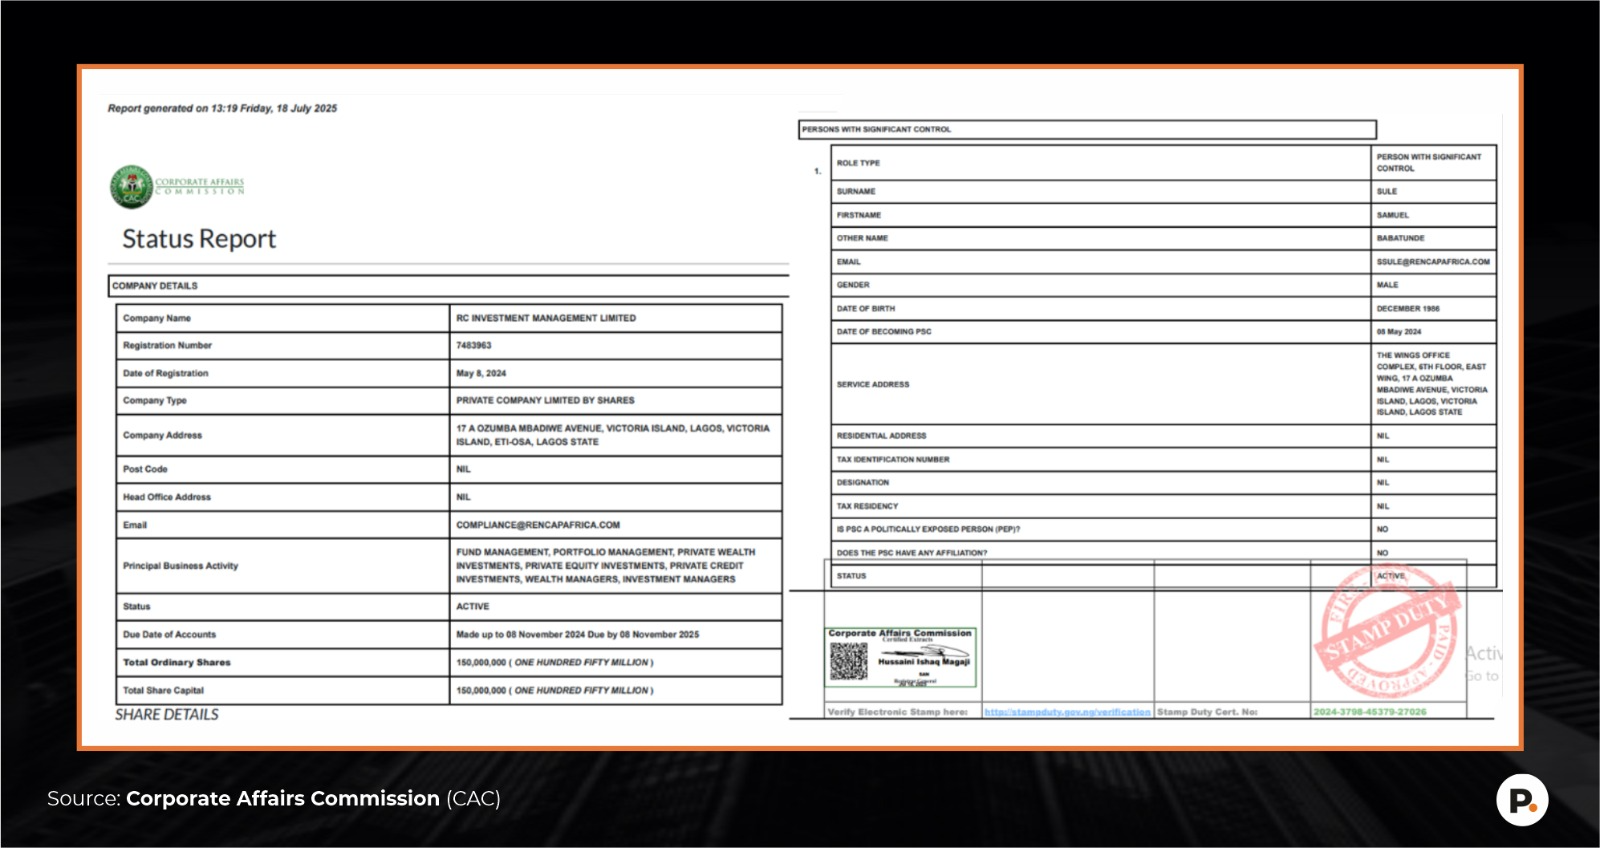Click the Corporate Affairs Commission logo
This screenshot has height=848, width=1600.
tap(178, 187)
